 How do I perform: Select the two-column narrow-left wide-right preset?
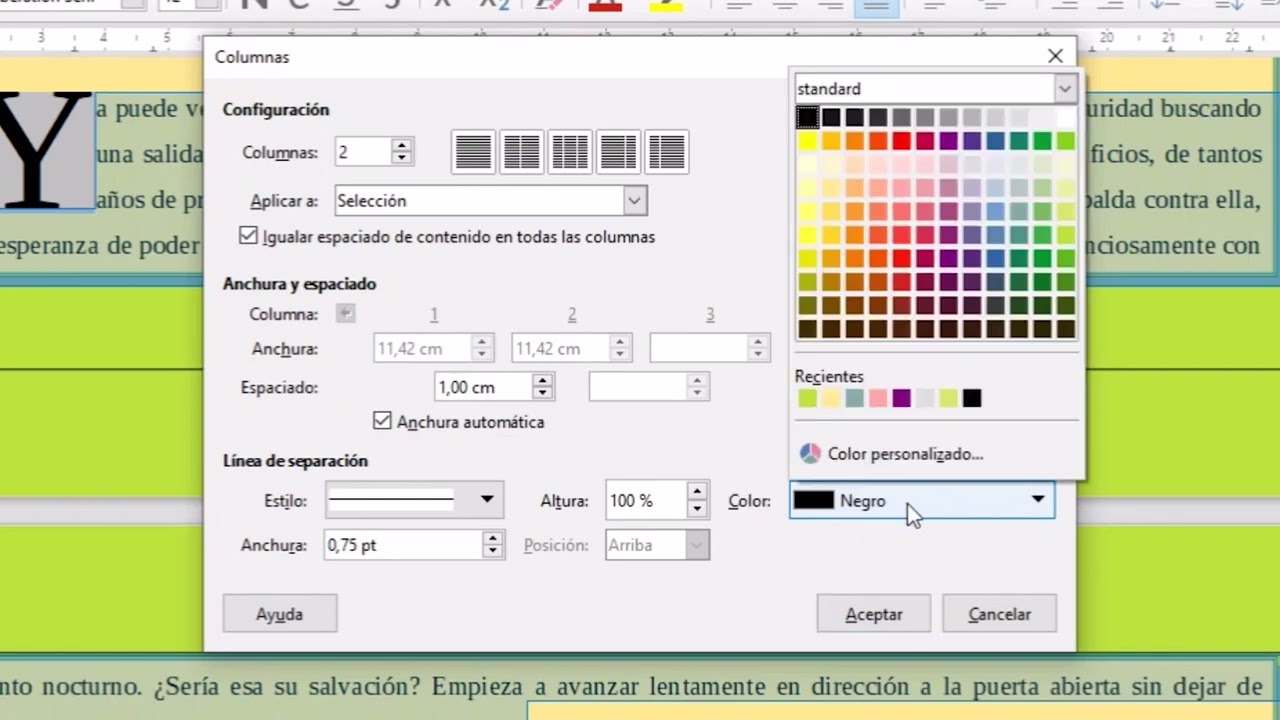(x=666, y=153)
